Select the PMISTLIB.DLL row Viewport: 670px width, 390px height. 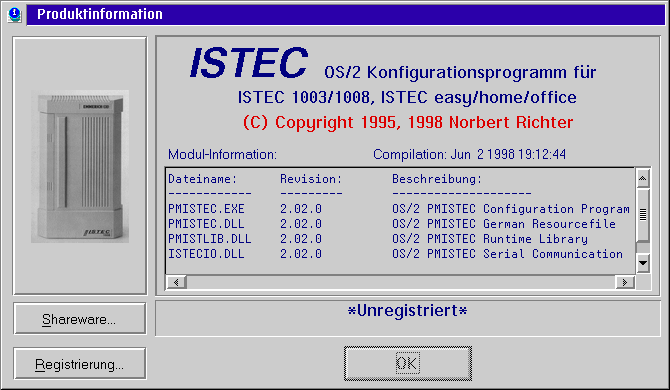click(x=399, y=239)
